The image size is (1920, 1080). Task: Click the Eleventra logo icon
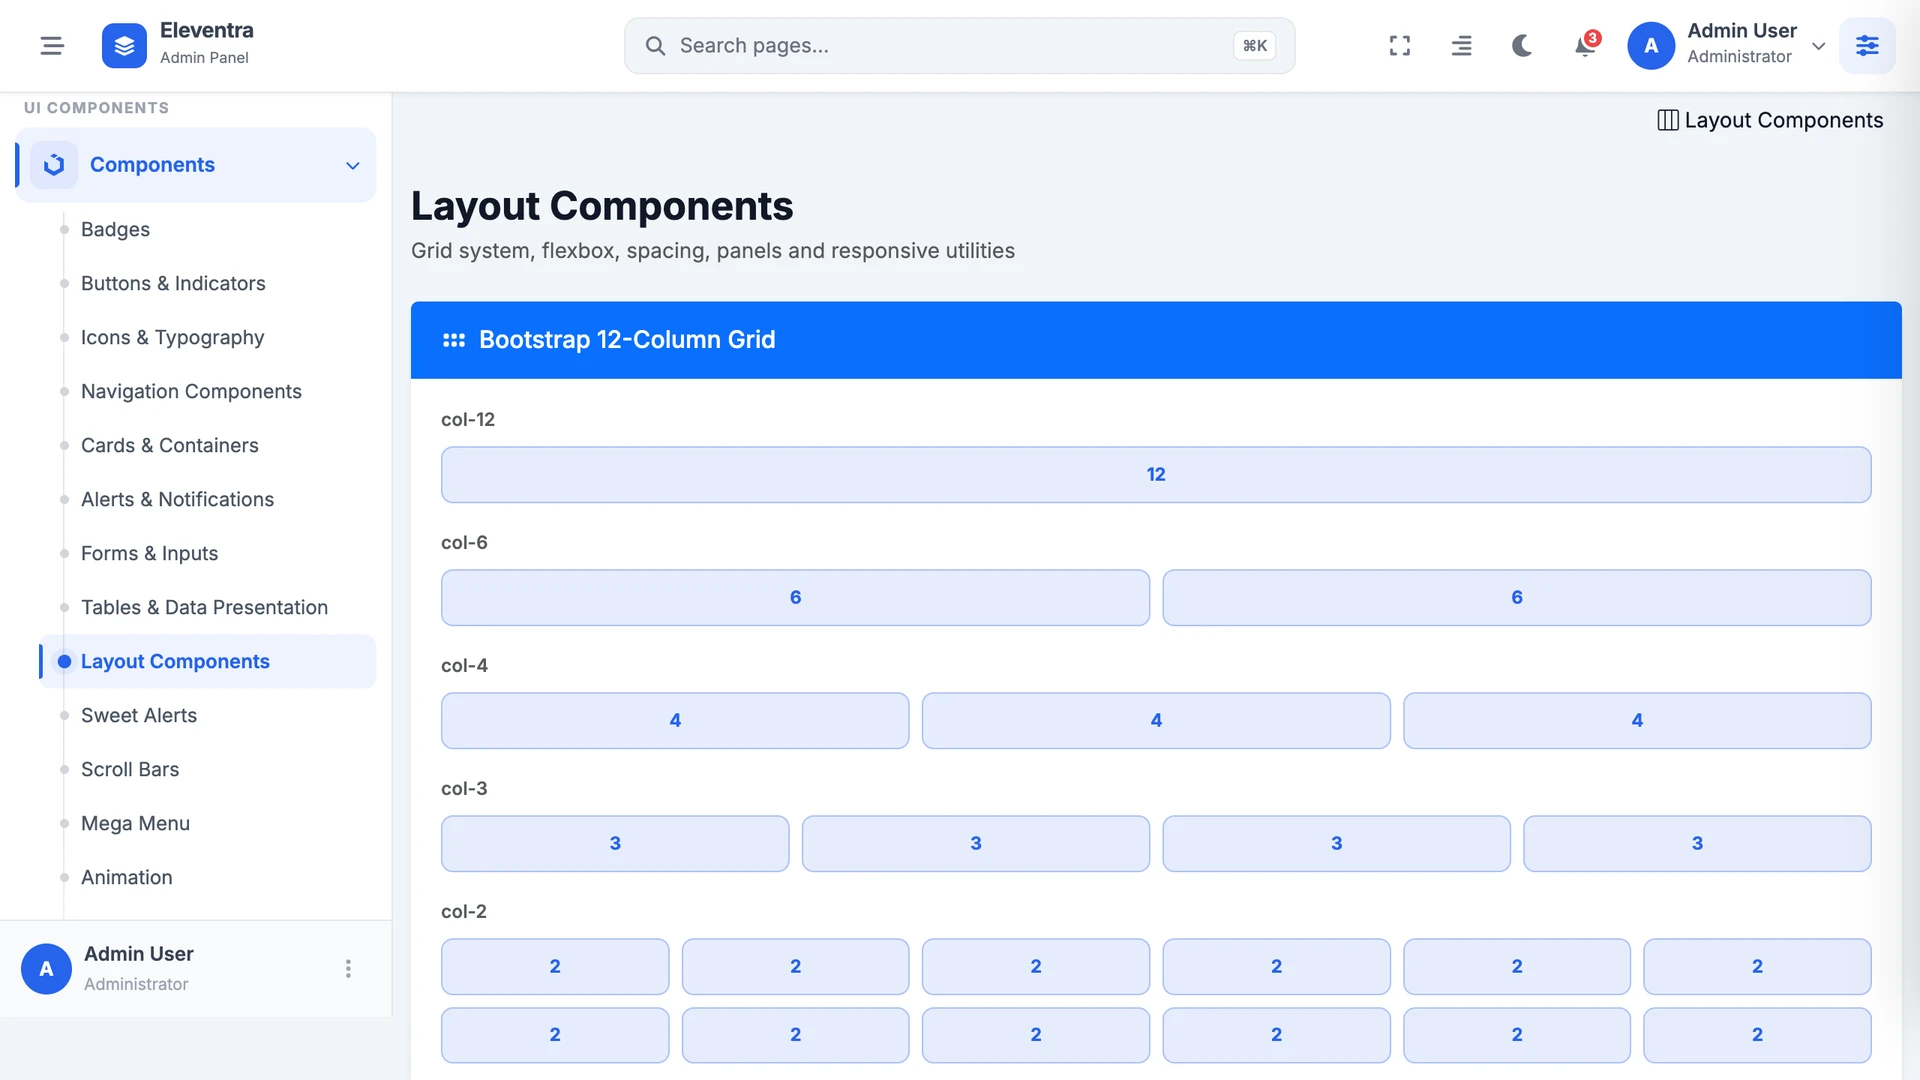coord(124,45)
